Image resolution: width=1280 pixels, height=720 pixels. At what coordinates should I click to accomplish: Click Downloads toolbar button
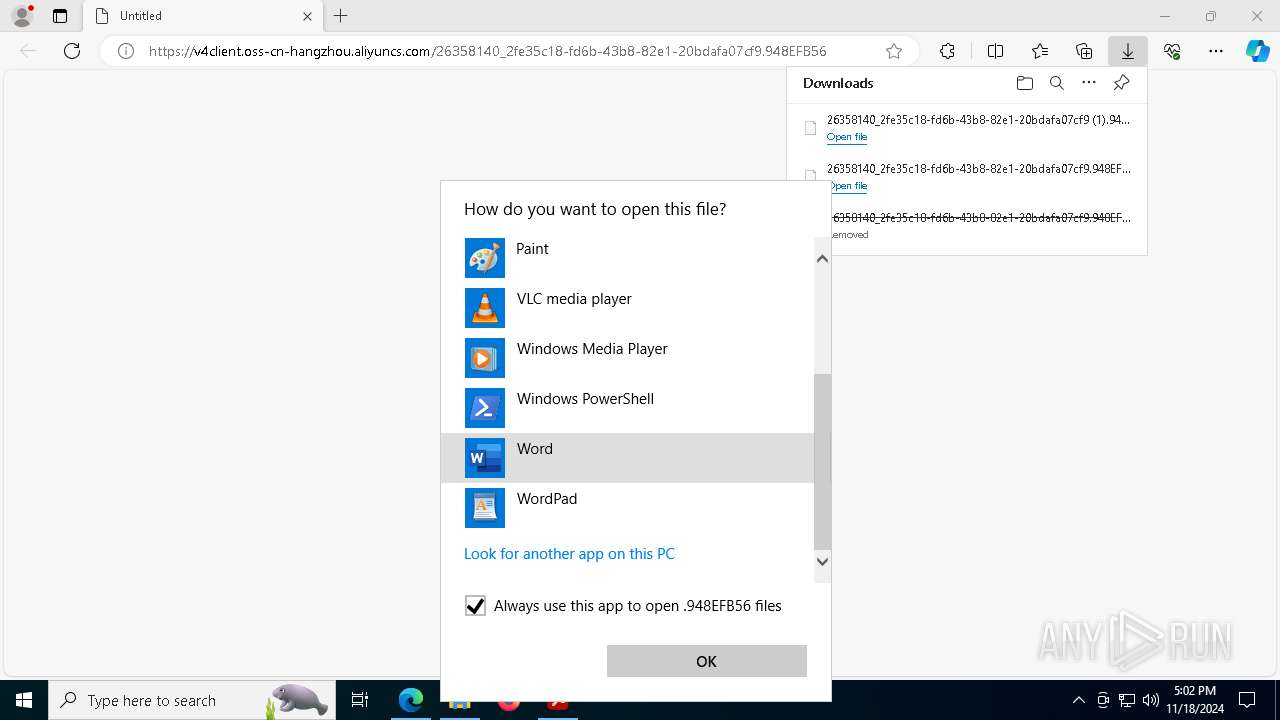pos(1127,51)
